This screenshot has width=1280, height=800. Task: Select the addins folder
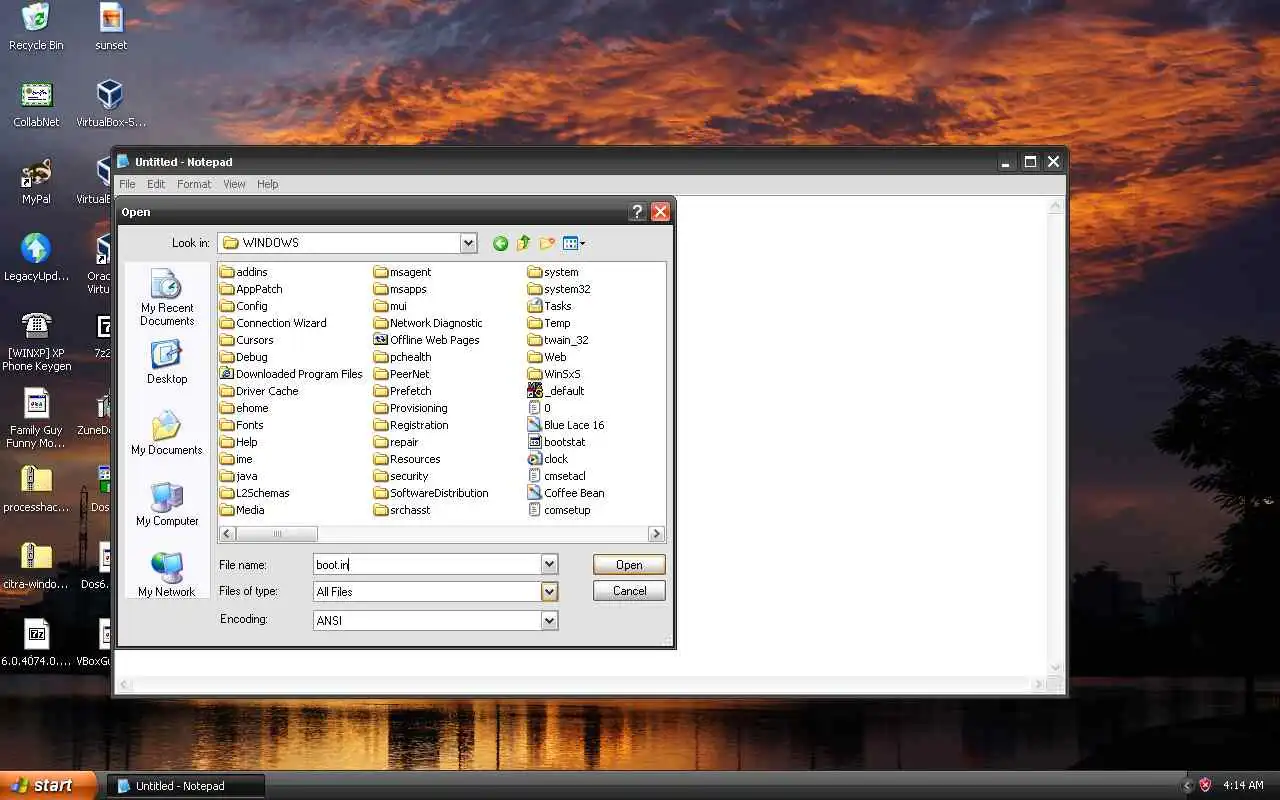pyautogui.click(x=244, y=272)
